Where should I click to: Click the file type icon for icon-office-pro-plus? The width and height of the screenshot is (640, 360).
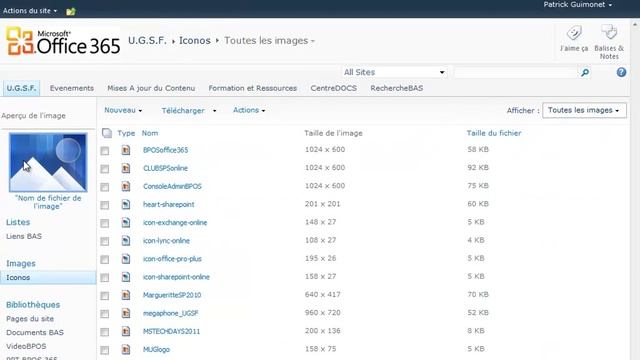(126, 259)
